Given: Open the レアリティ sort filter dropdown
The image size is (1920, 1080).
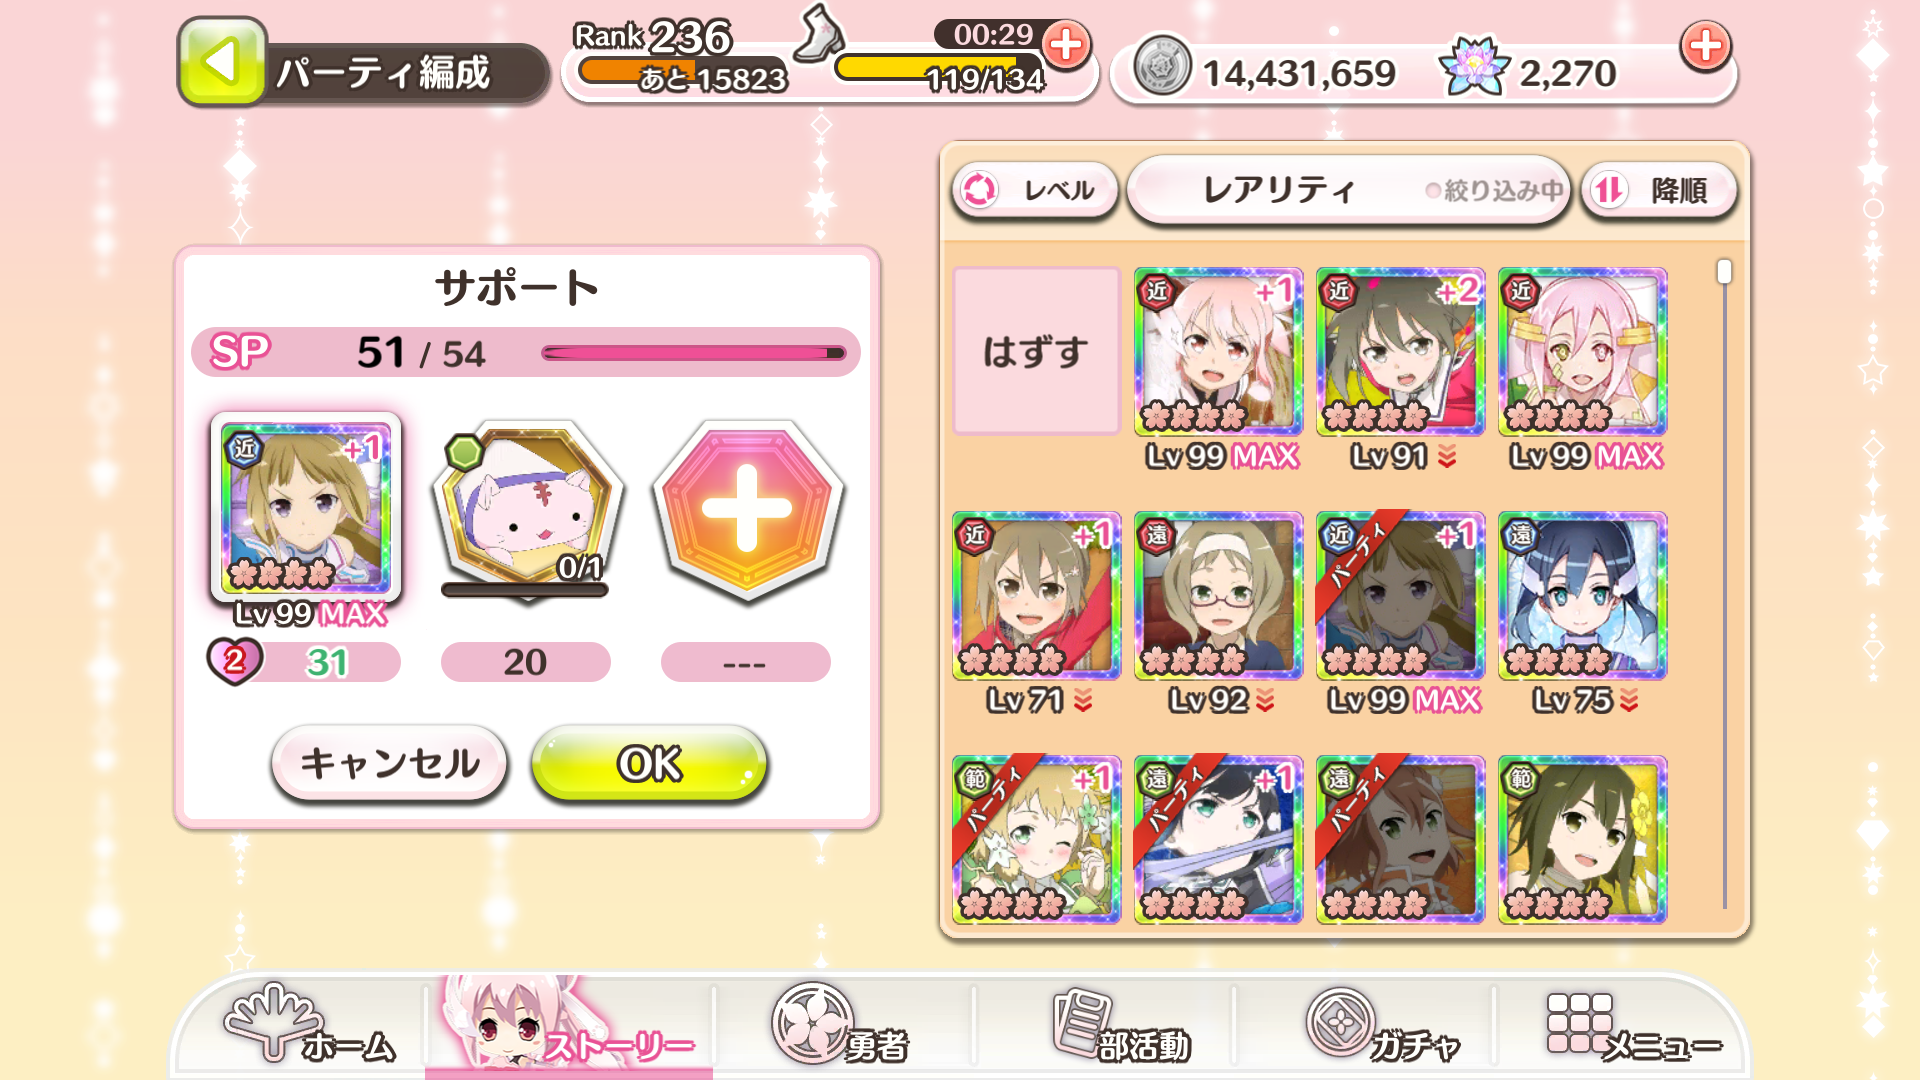Looking at the screenshot, I should (1348, 189).
